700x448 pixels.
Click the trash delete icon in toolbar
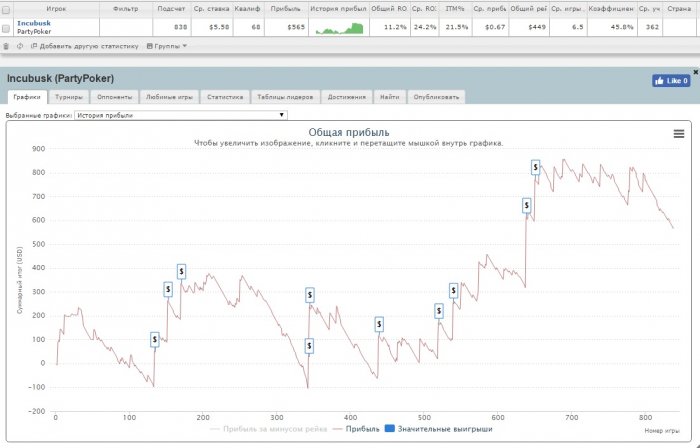6,46
